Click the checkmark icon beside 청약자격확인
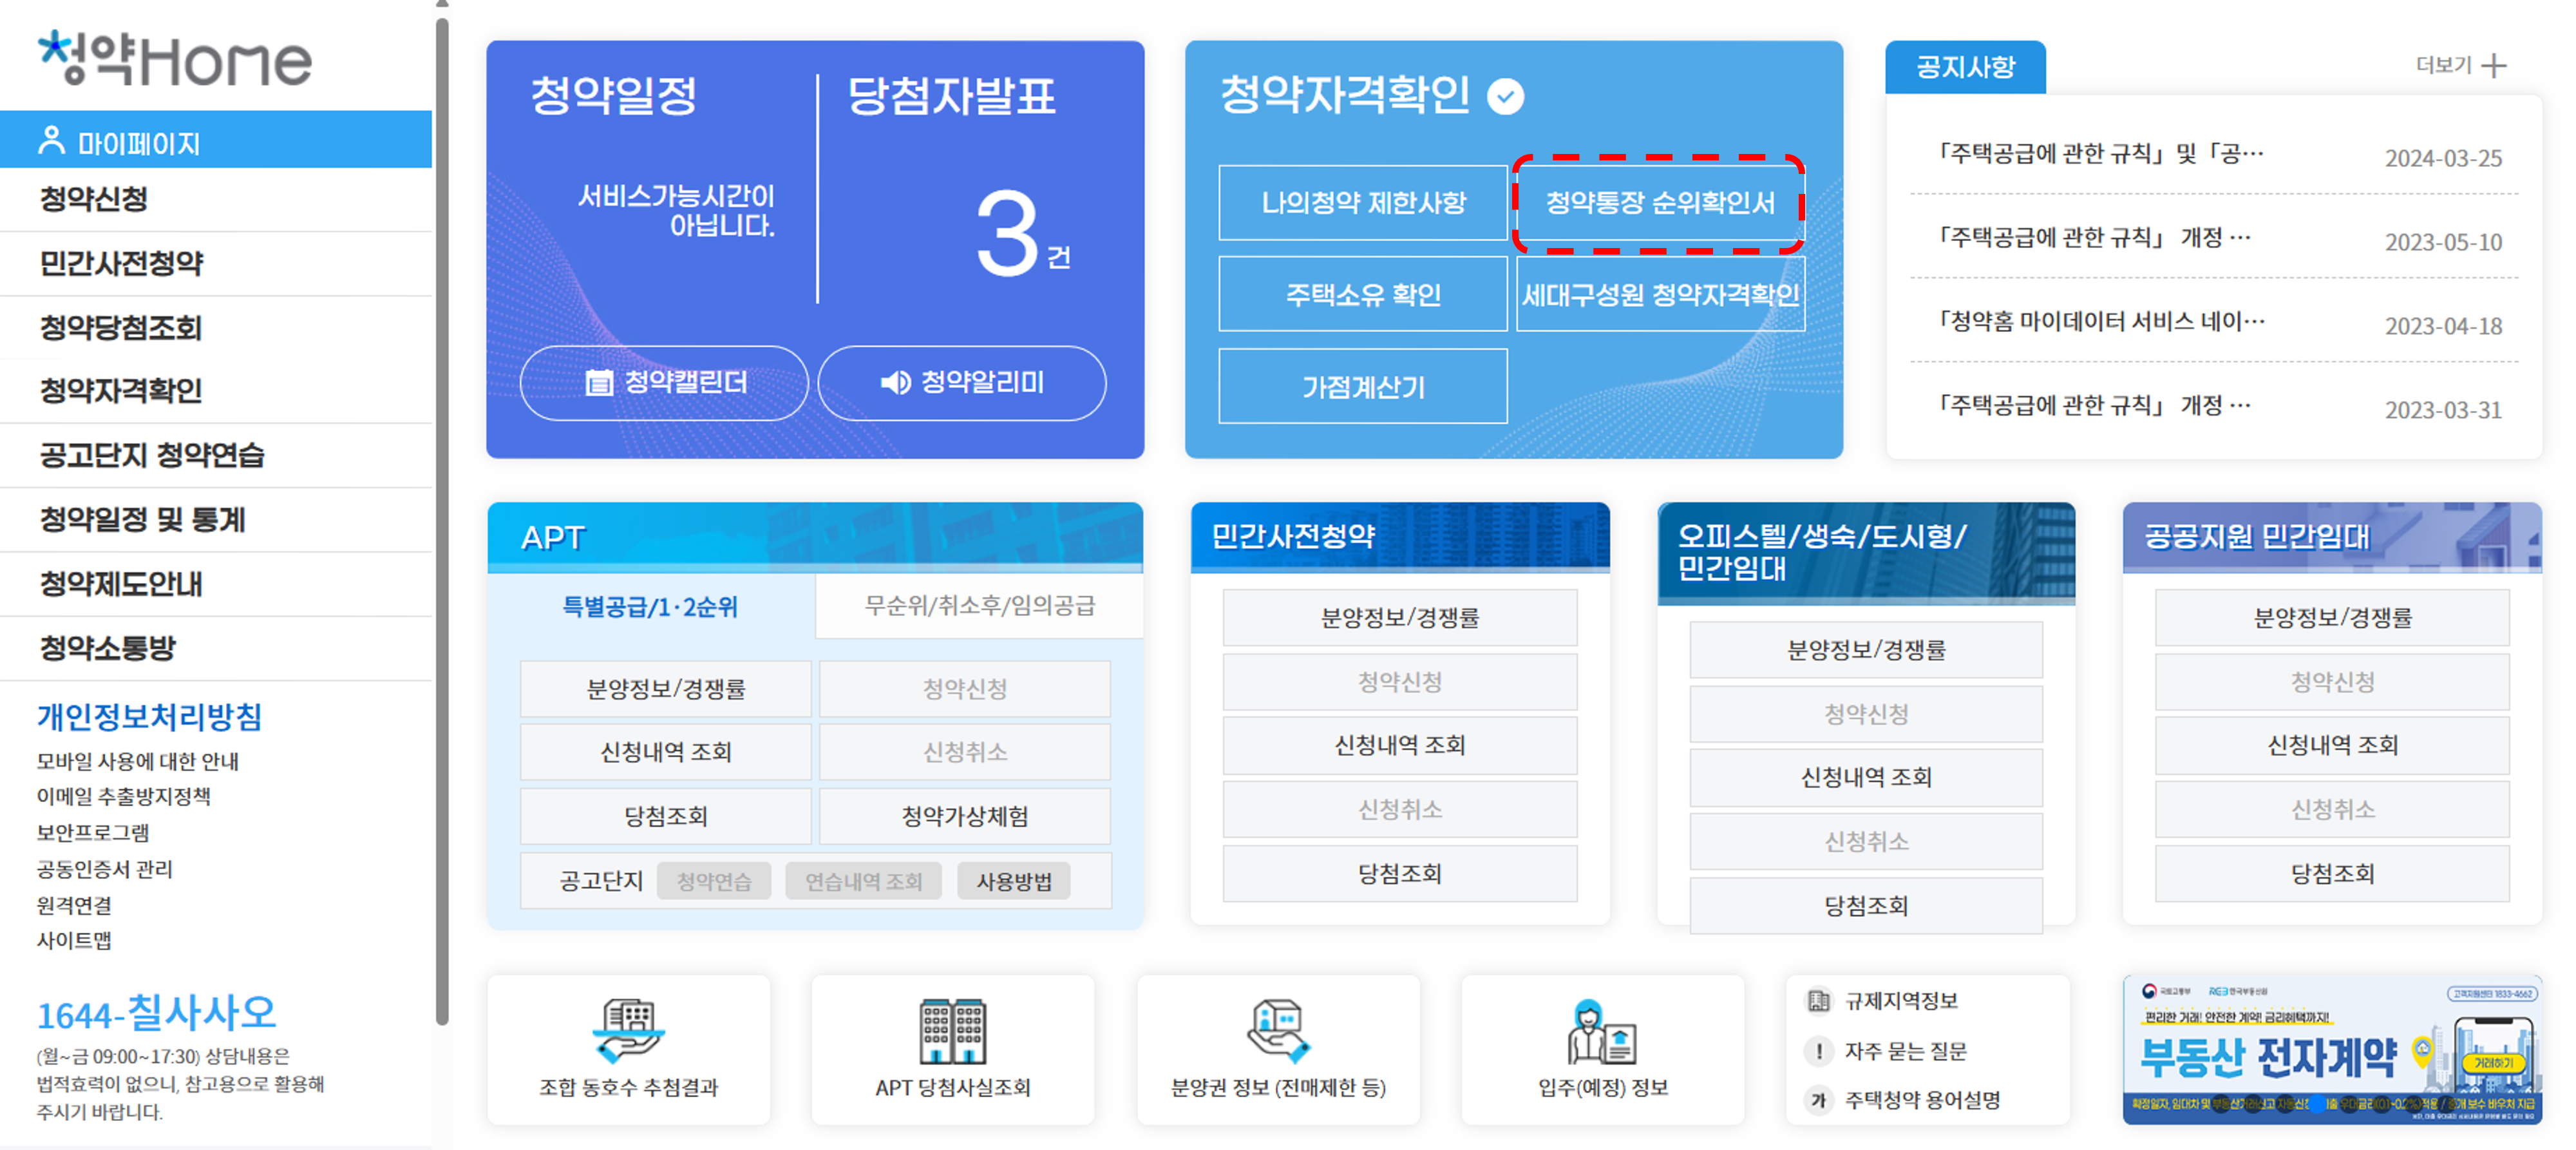2576x1150 pixels. (x=1505, y=97)
